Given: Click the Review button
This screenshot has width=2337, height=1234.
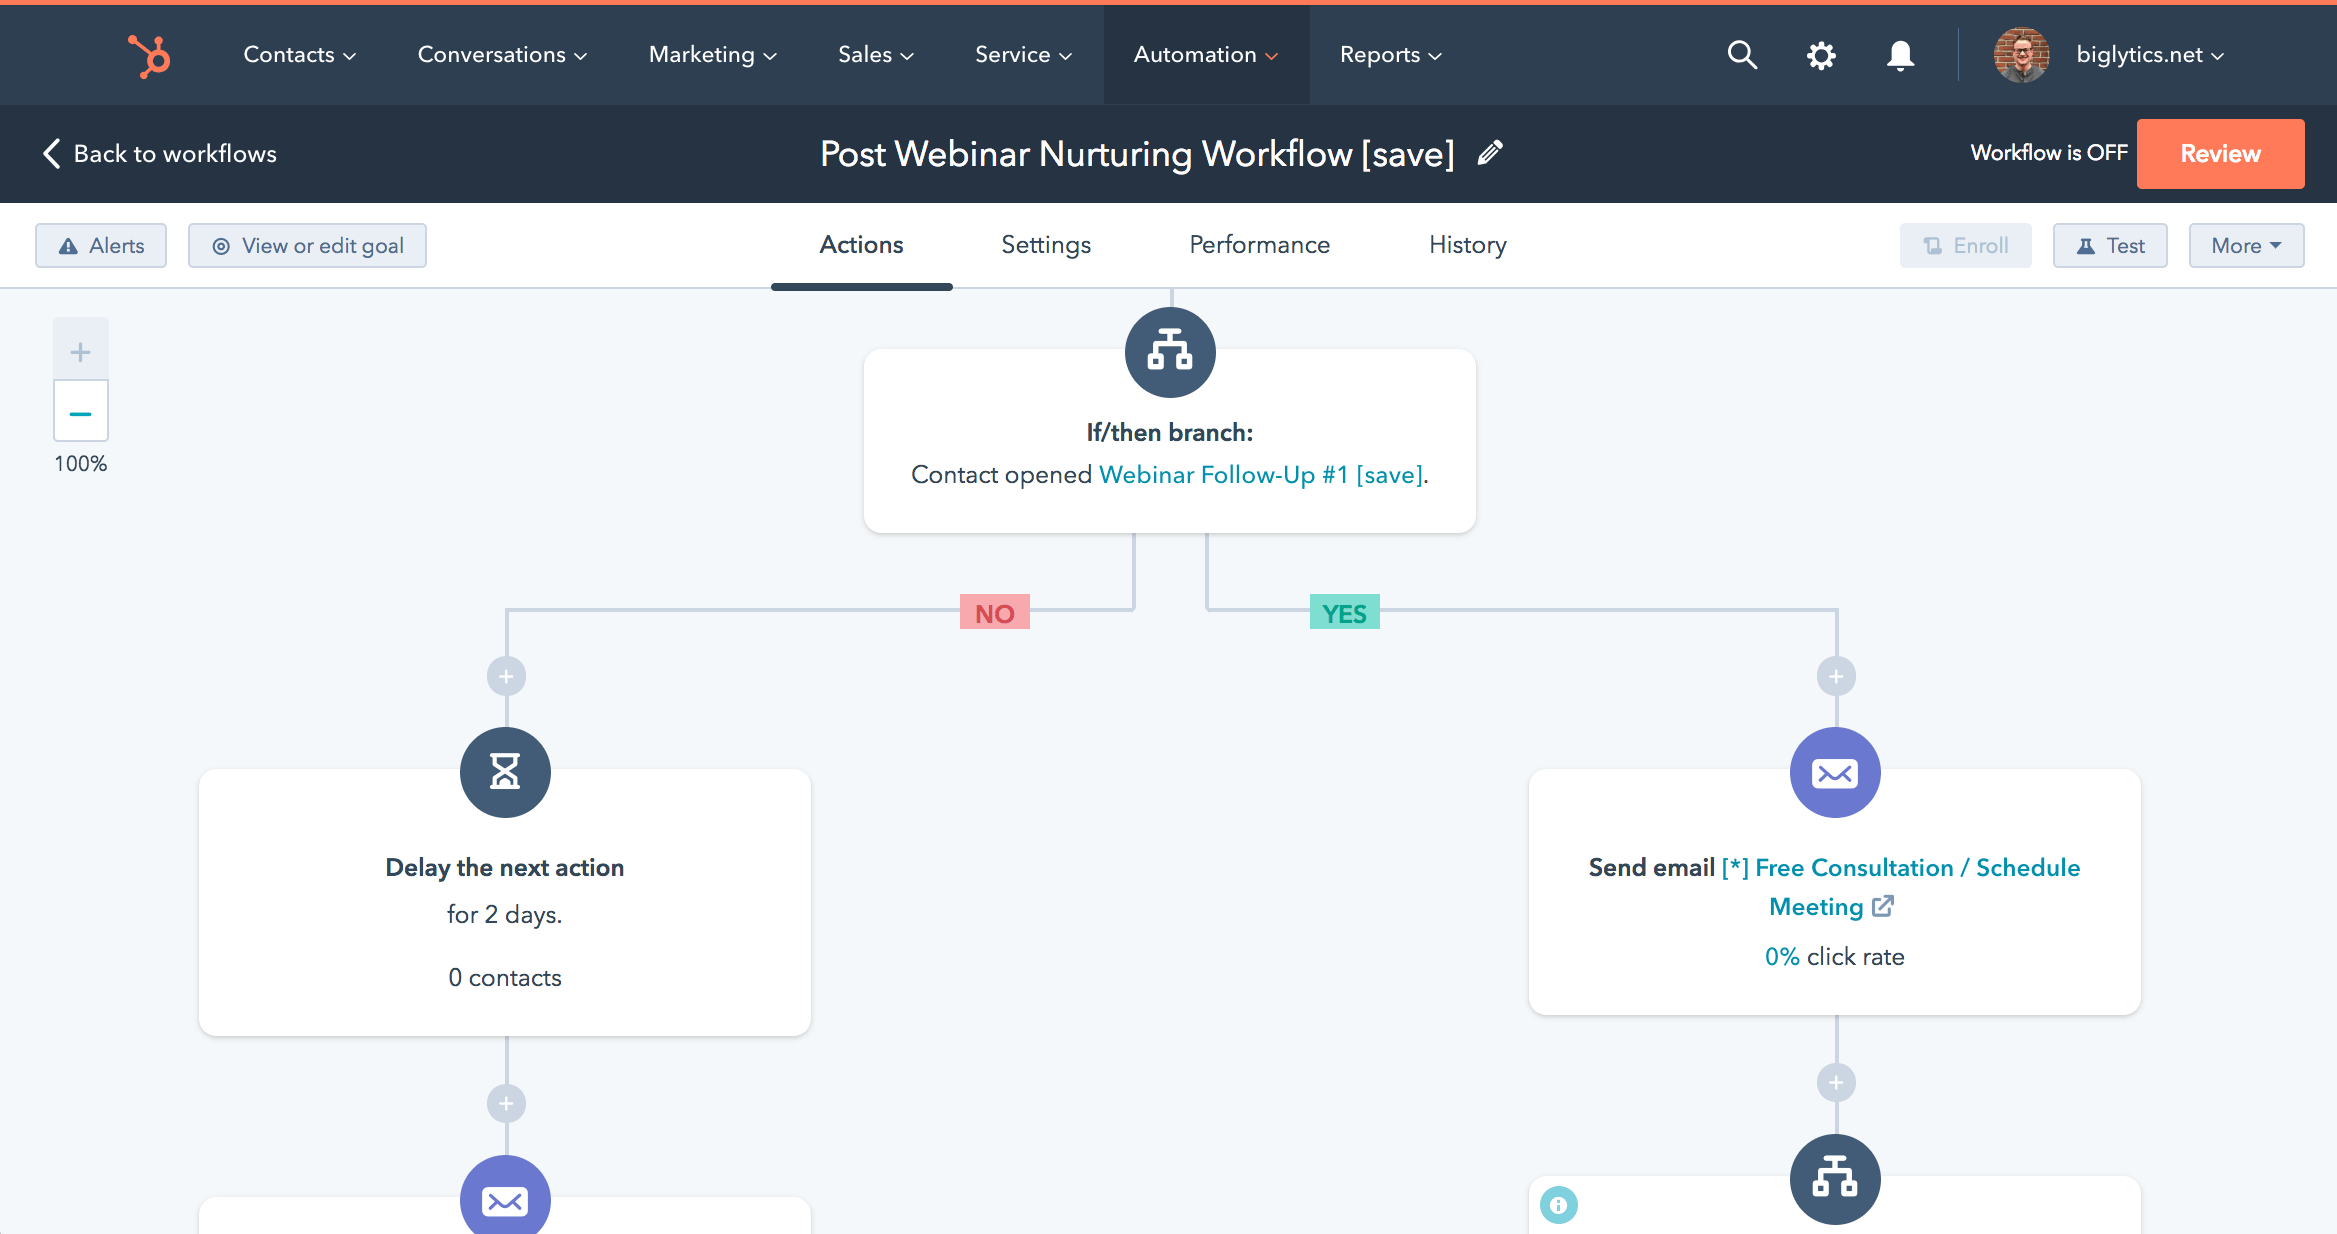Looking at the screenshot, I should (x=2221, y=153).
